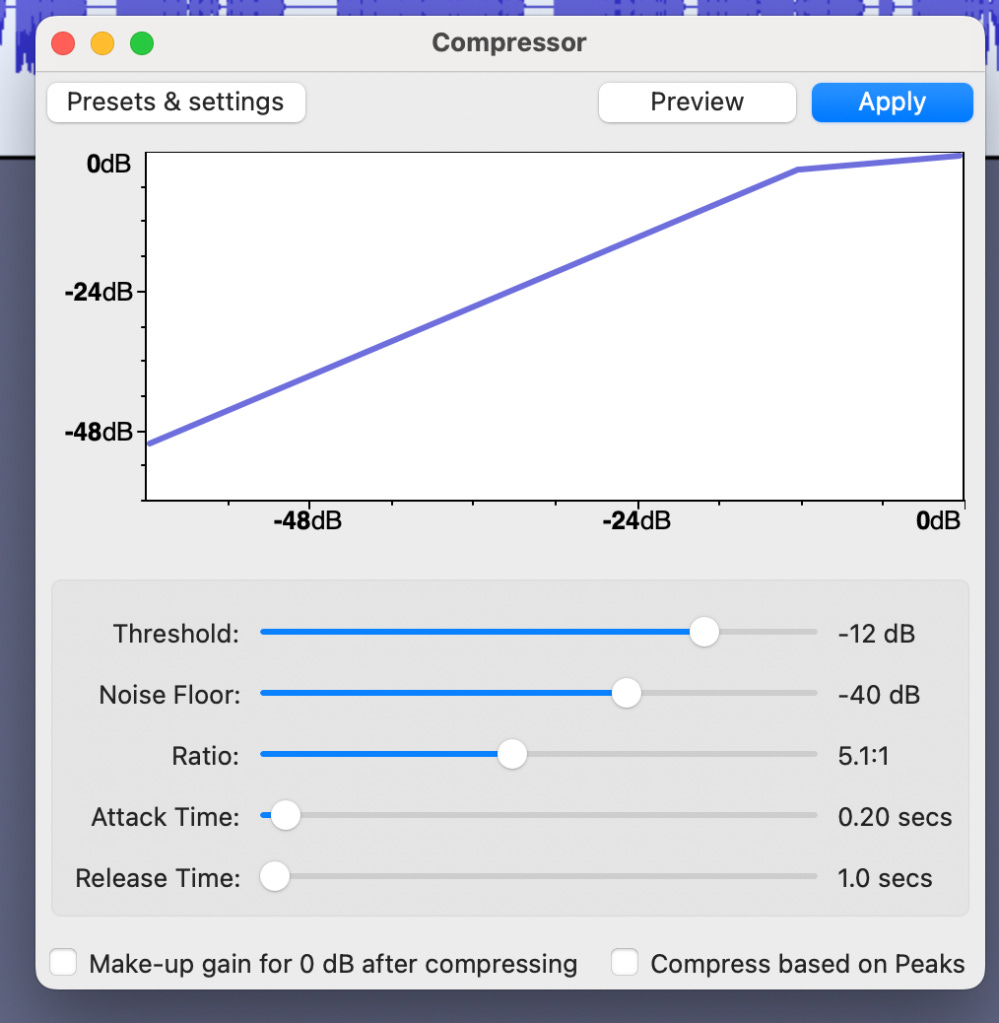
Task: Close the Compressor window
Action: coord(63,44)
